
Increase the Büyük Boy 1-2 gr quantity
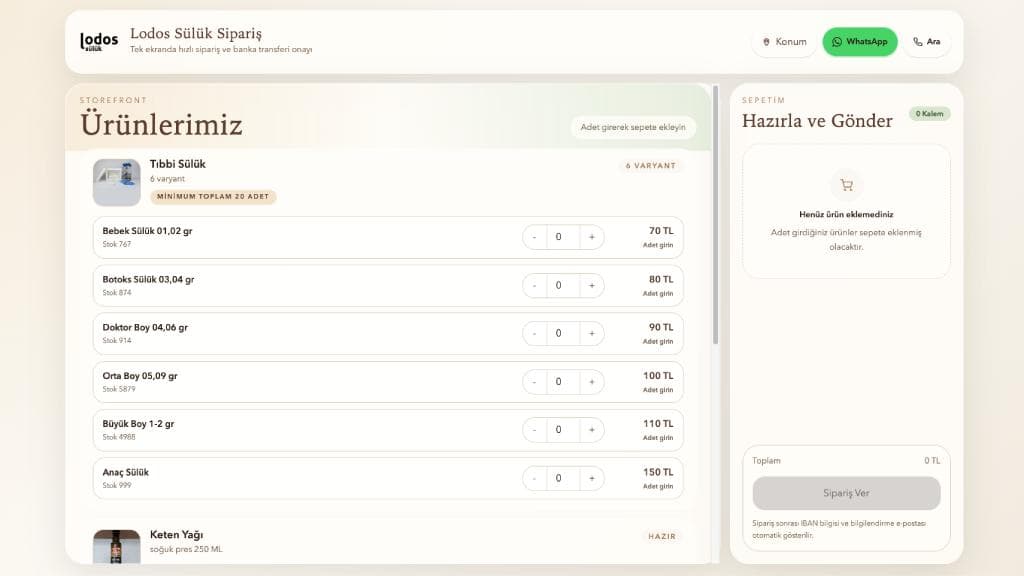tap(593, 429)
